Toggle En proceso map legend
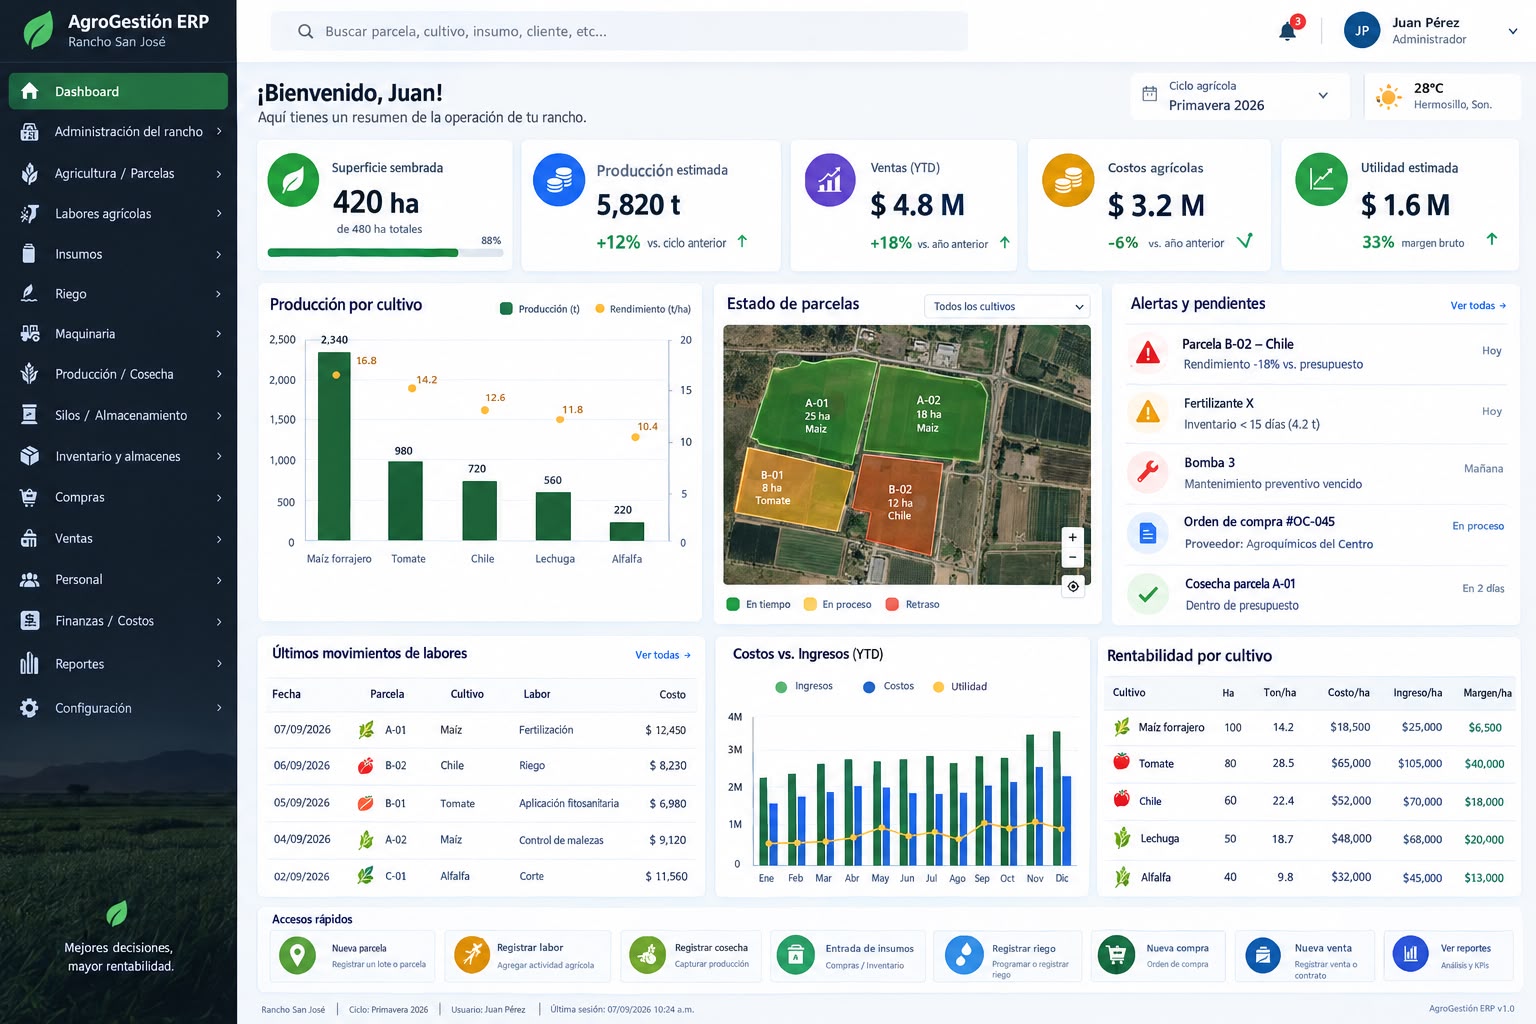This screenshot has width=1536, height=1024. click(x=838, y=604)
